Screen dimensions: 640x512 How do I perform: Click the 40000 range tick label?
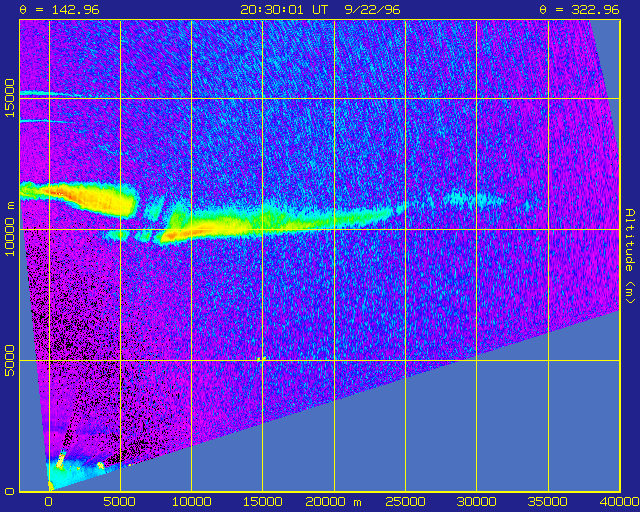coord(619,502)
